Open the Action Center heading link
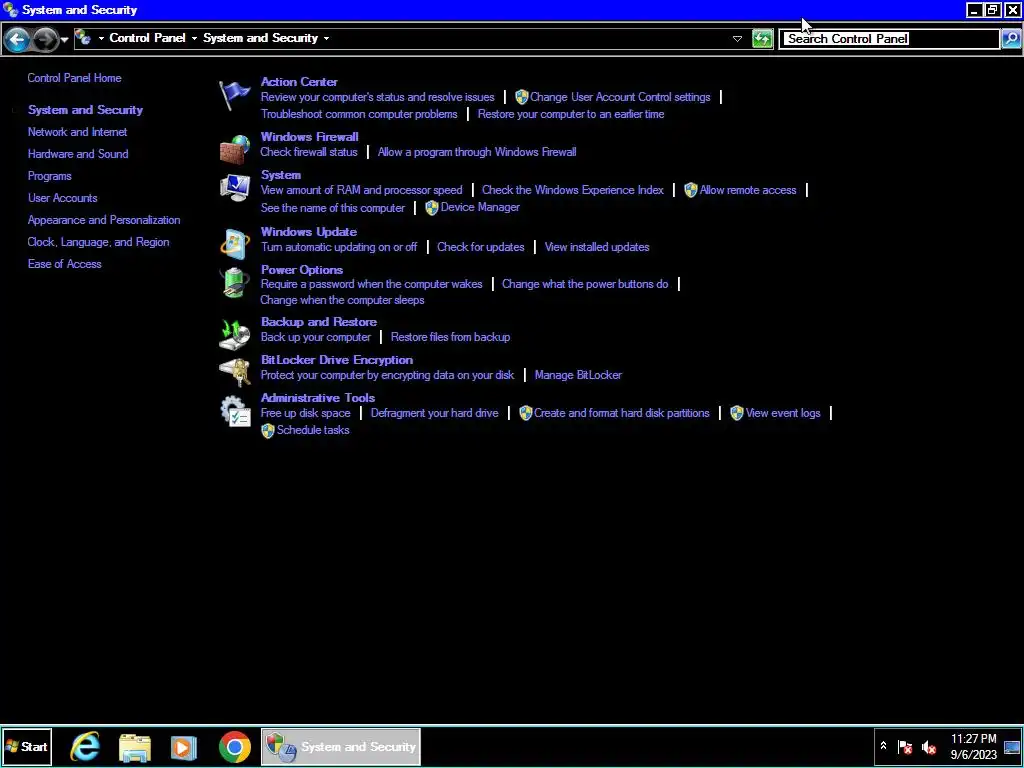Image resolution: width=1024 pixels, height=768 pixels. [x=299, y=82]
